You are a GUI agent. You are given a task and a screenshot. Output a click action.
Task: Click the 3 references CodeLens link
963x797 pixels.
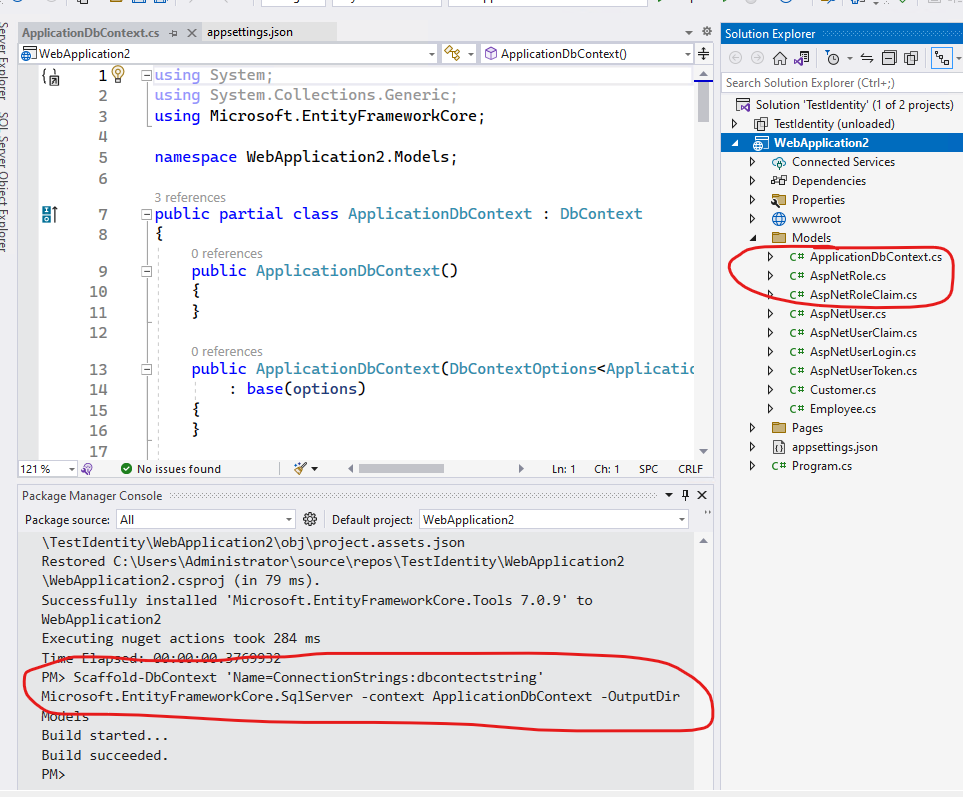(190, 198)
